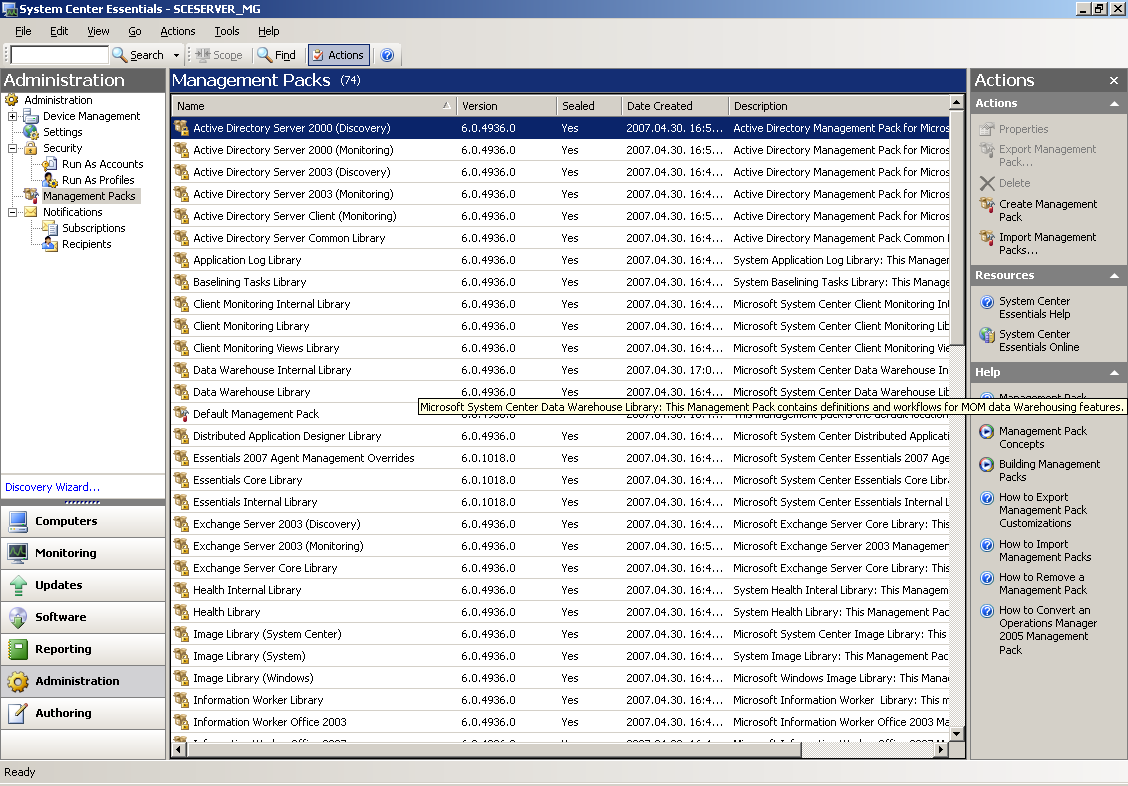The width and height of the screenshot is (1128, 786).
Task: Select the Settings globe icon in tree
Action: [x=31, y=132]
